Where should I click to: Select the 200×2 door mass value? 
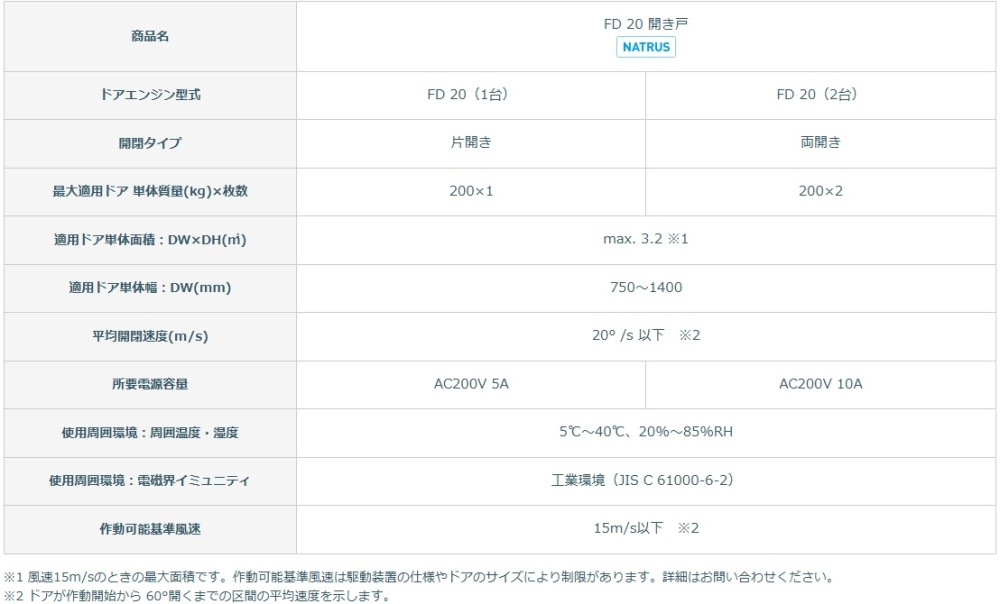click(x=821, y=191)
